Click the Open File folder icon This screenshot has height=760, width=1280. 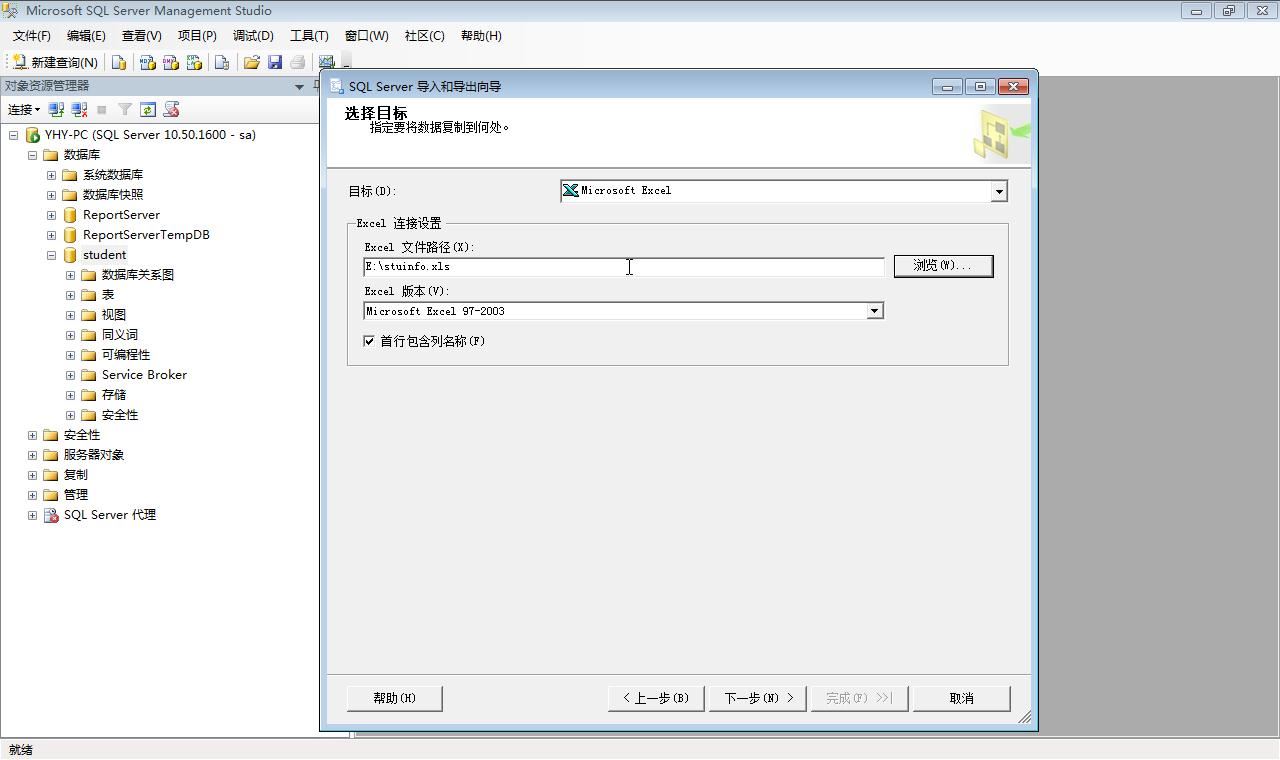pos(251,62)
